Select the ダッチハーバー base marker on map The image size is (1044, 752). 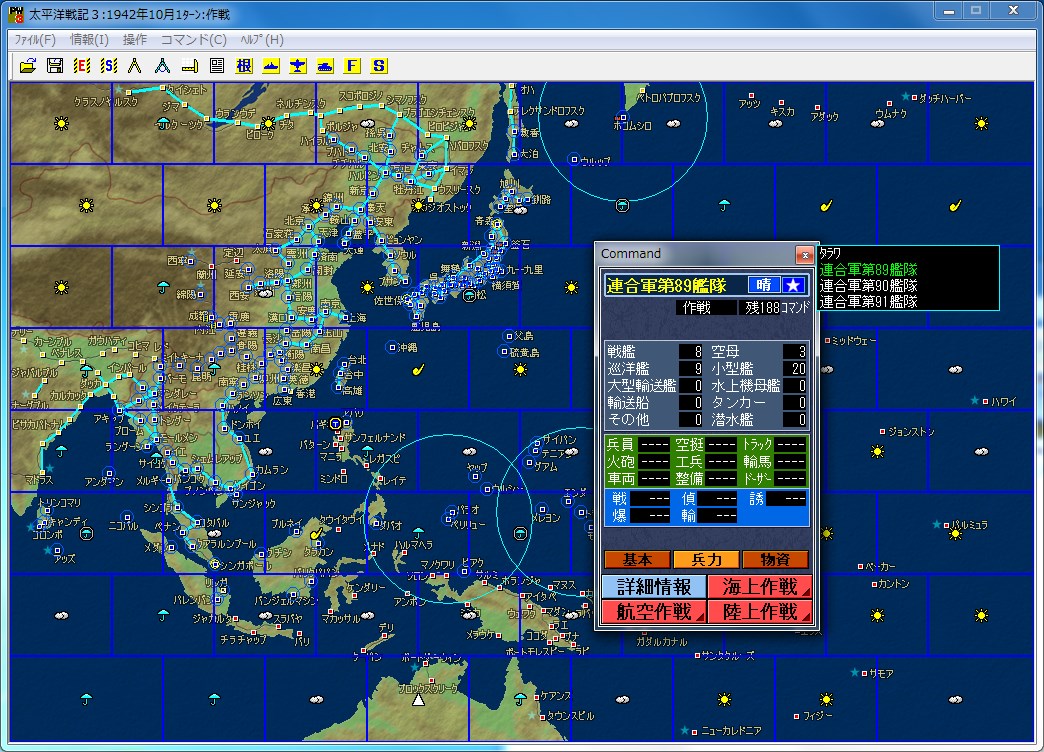(915, 98)
